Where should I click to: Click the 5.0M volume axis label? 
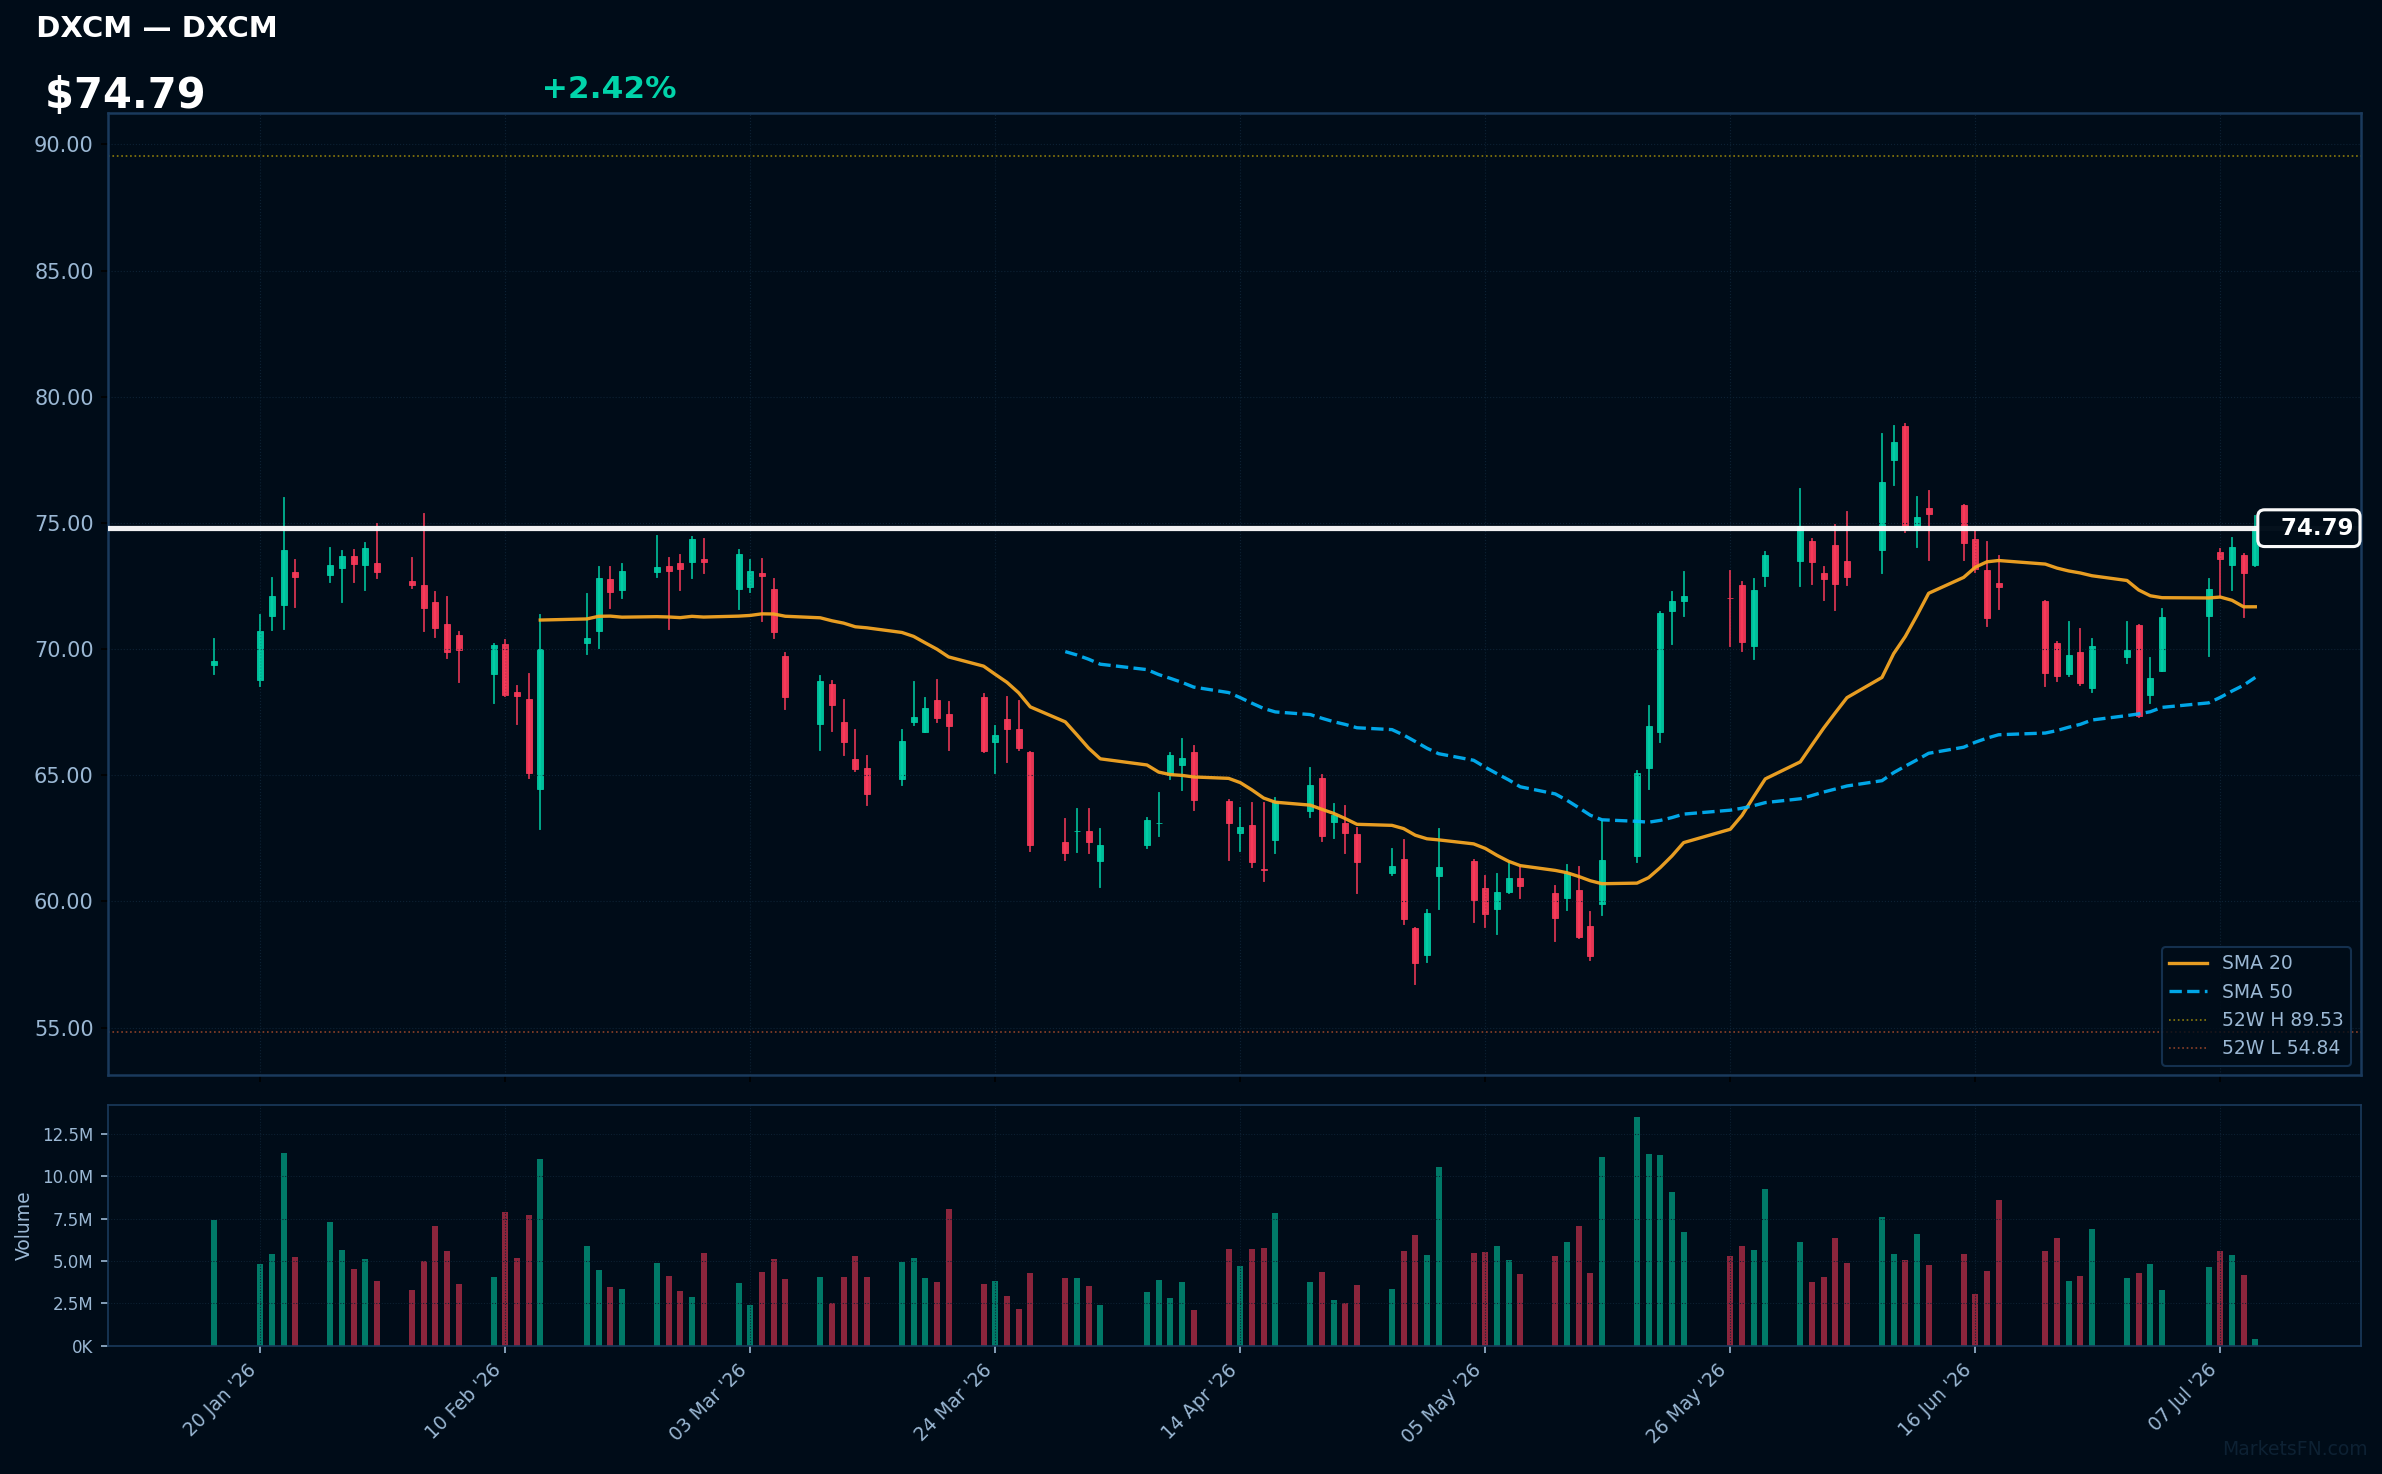point(73,1262)
